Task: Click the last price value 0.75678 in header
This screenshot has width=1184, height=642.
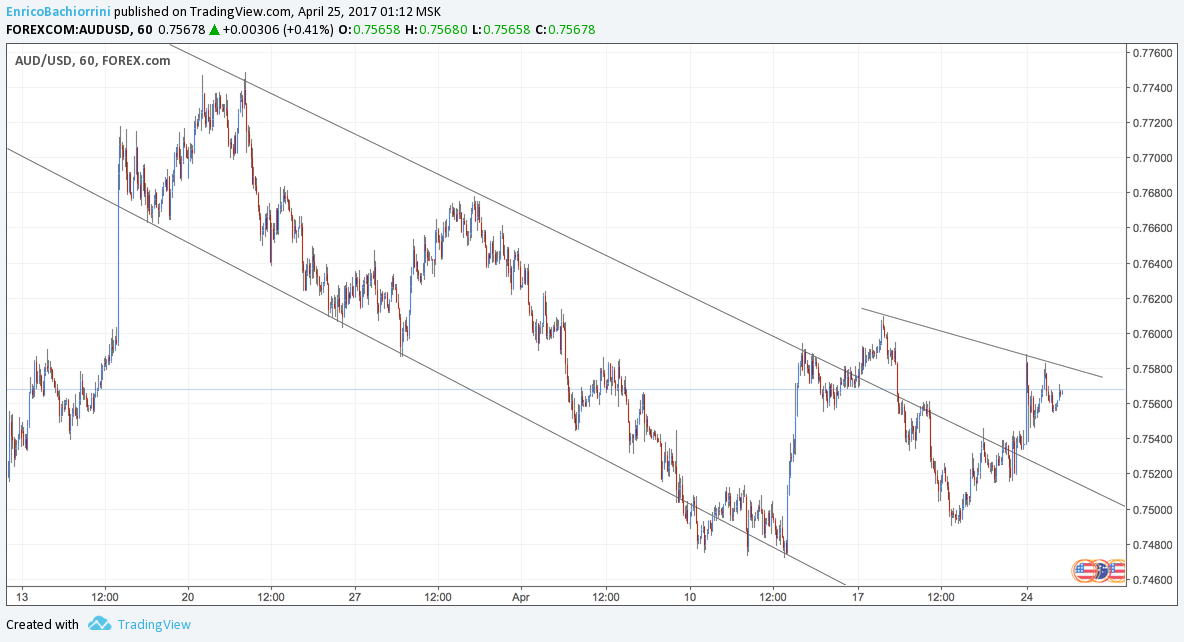Action: click(x=181, y=30)
